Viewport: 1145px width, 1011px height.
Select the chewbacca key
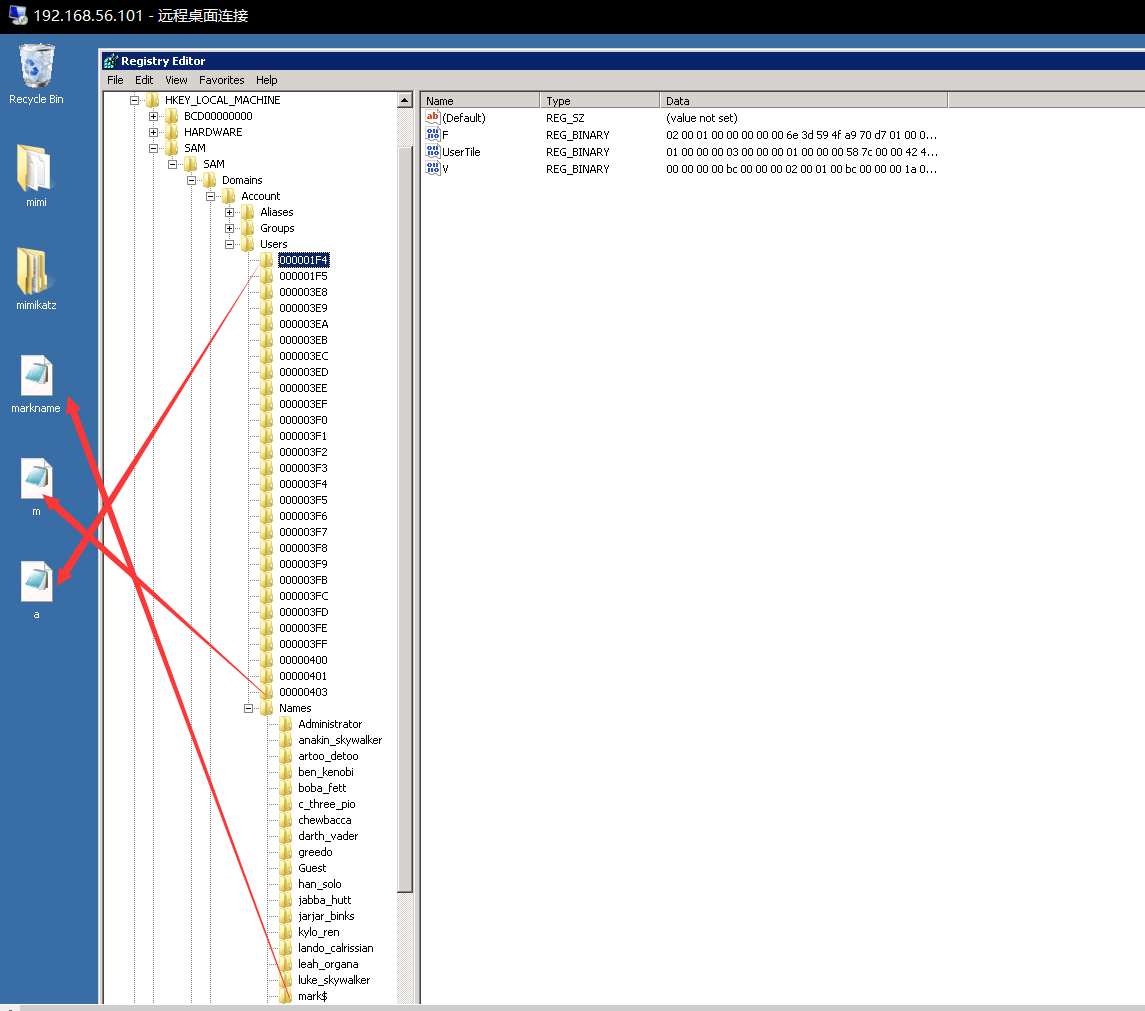click(324, 820)
